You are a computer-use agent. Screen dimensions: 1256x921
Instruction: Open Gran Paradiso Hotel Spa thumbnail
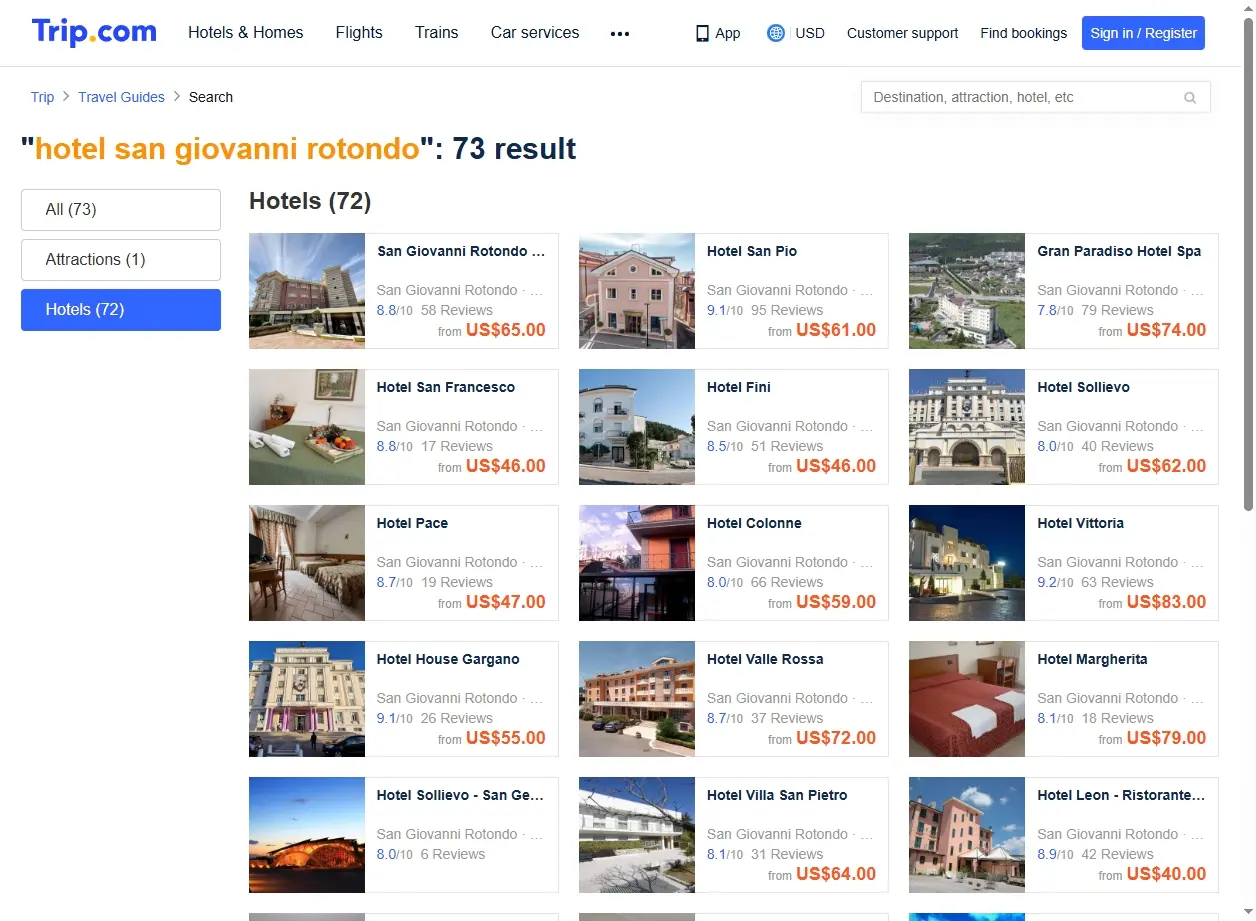[x=967, y=291]
